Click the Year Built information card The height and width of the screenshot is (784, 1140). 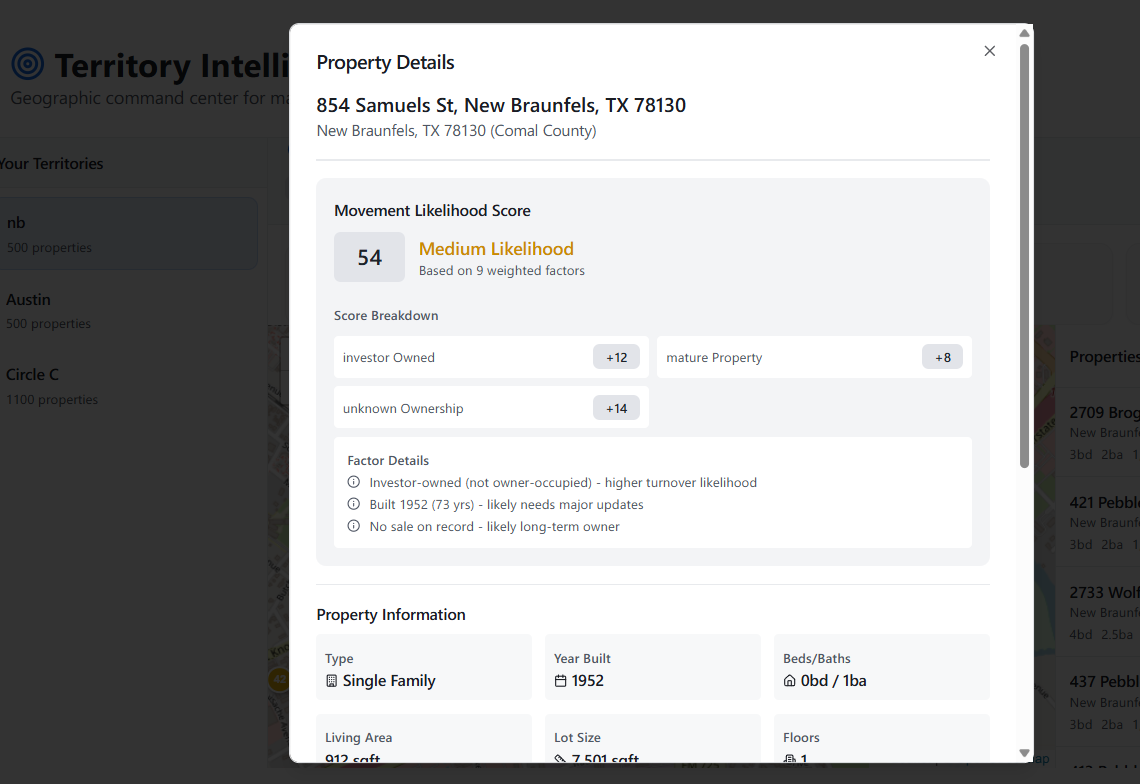652,667
